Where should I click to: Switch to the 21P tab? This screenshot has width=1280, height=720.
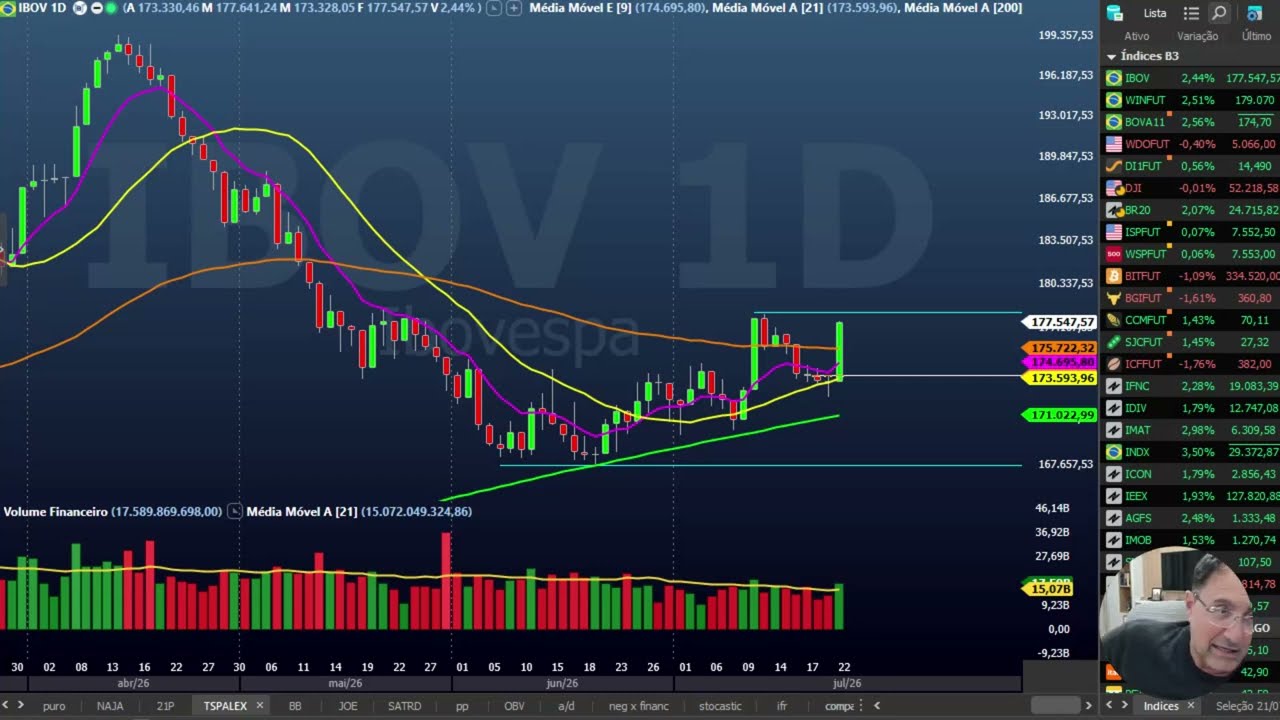165,706
